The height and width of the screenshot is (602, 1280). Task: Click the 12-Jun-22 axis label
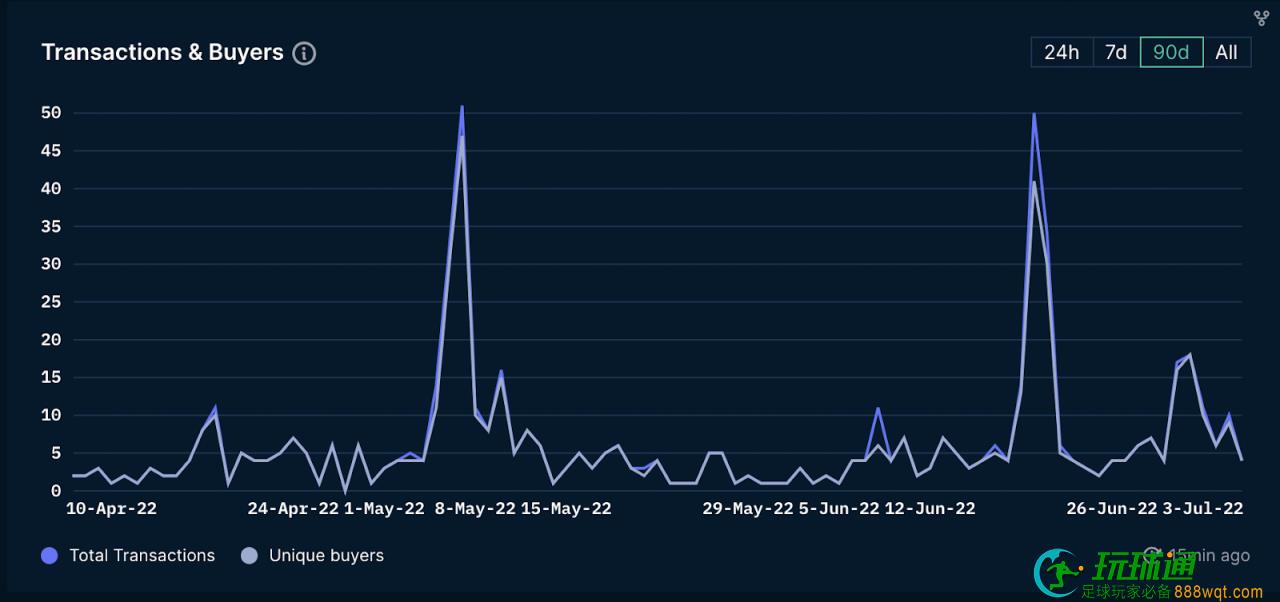(930, 508)
